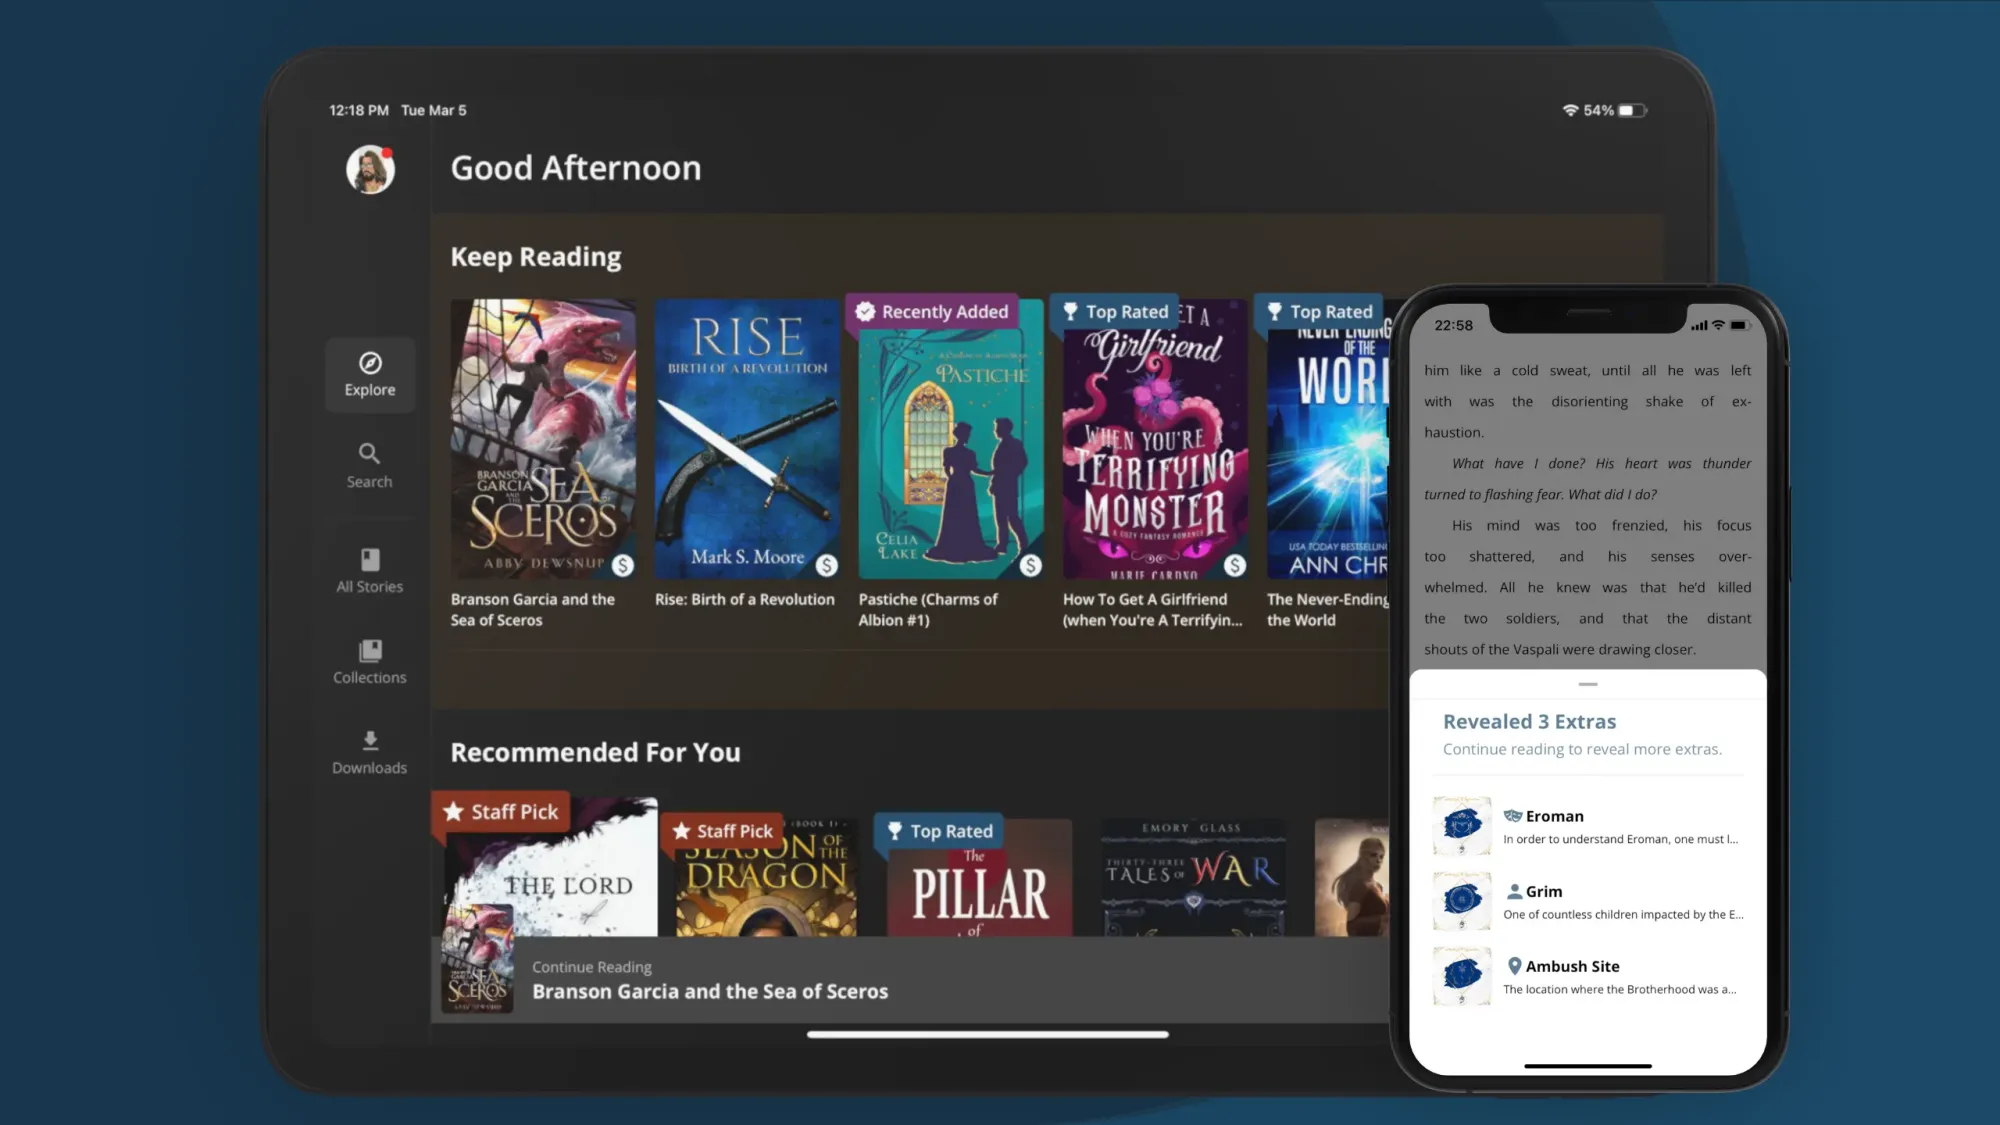Tap the coin icon on Girlfriend Monster cover
Screen dimensions: 2000x1125
[x=1235, y=565]
